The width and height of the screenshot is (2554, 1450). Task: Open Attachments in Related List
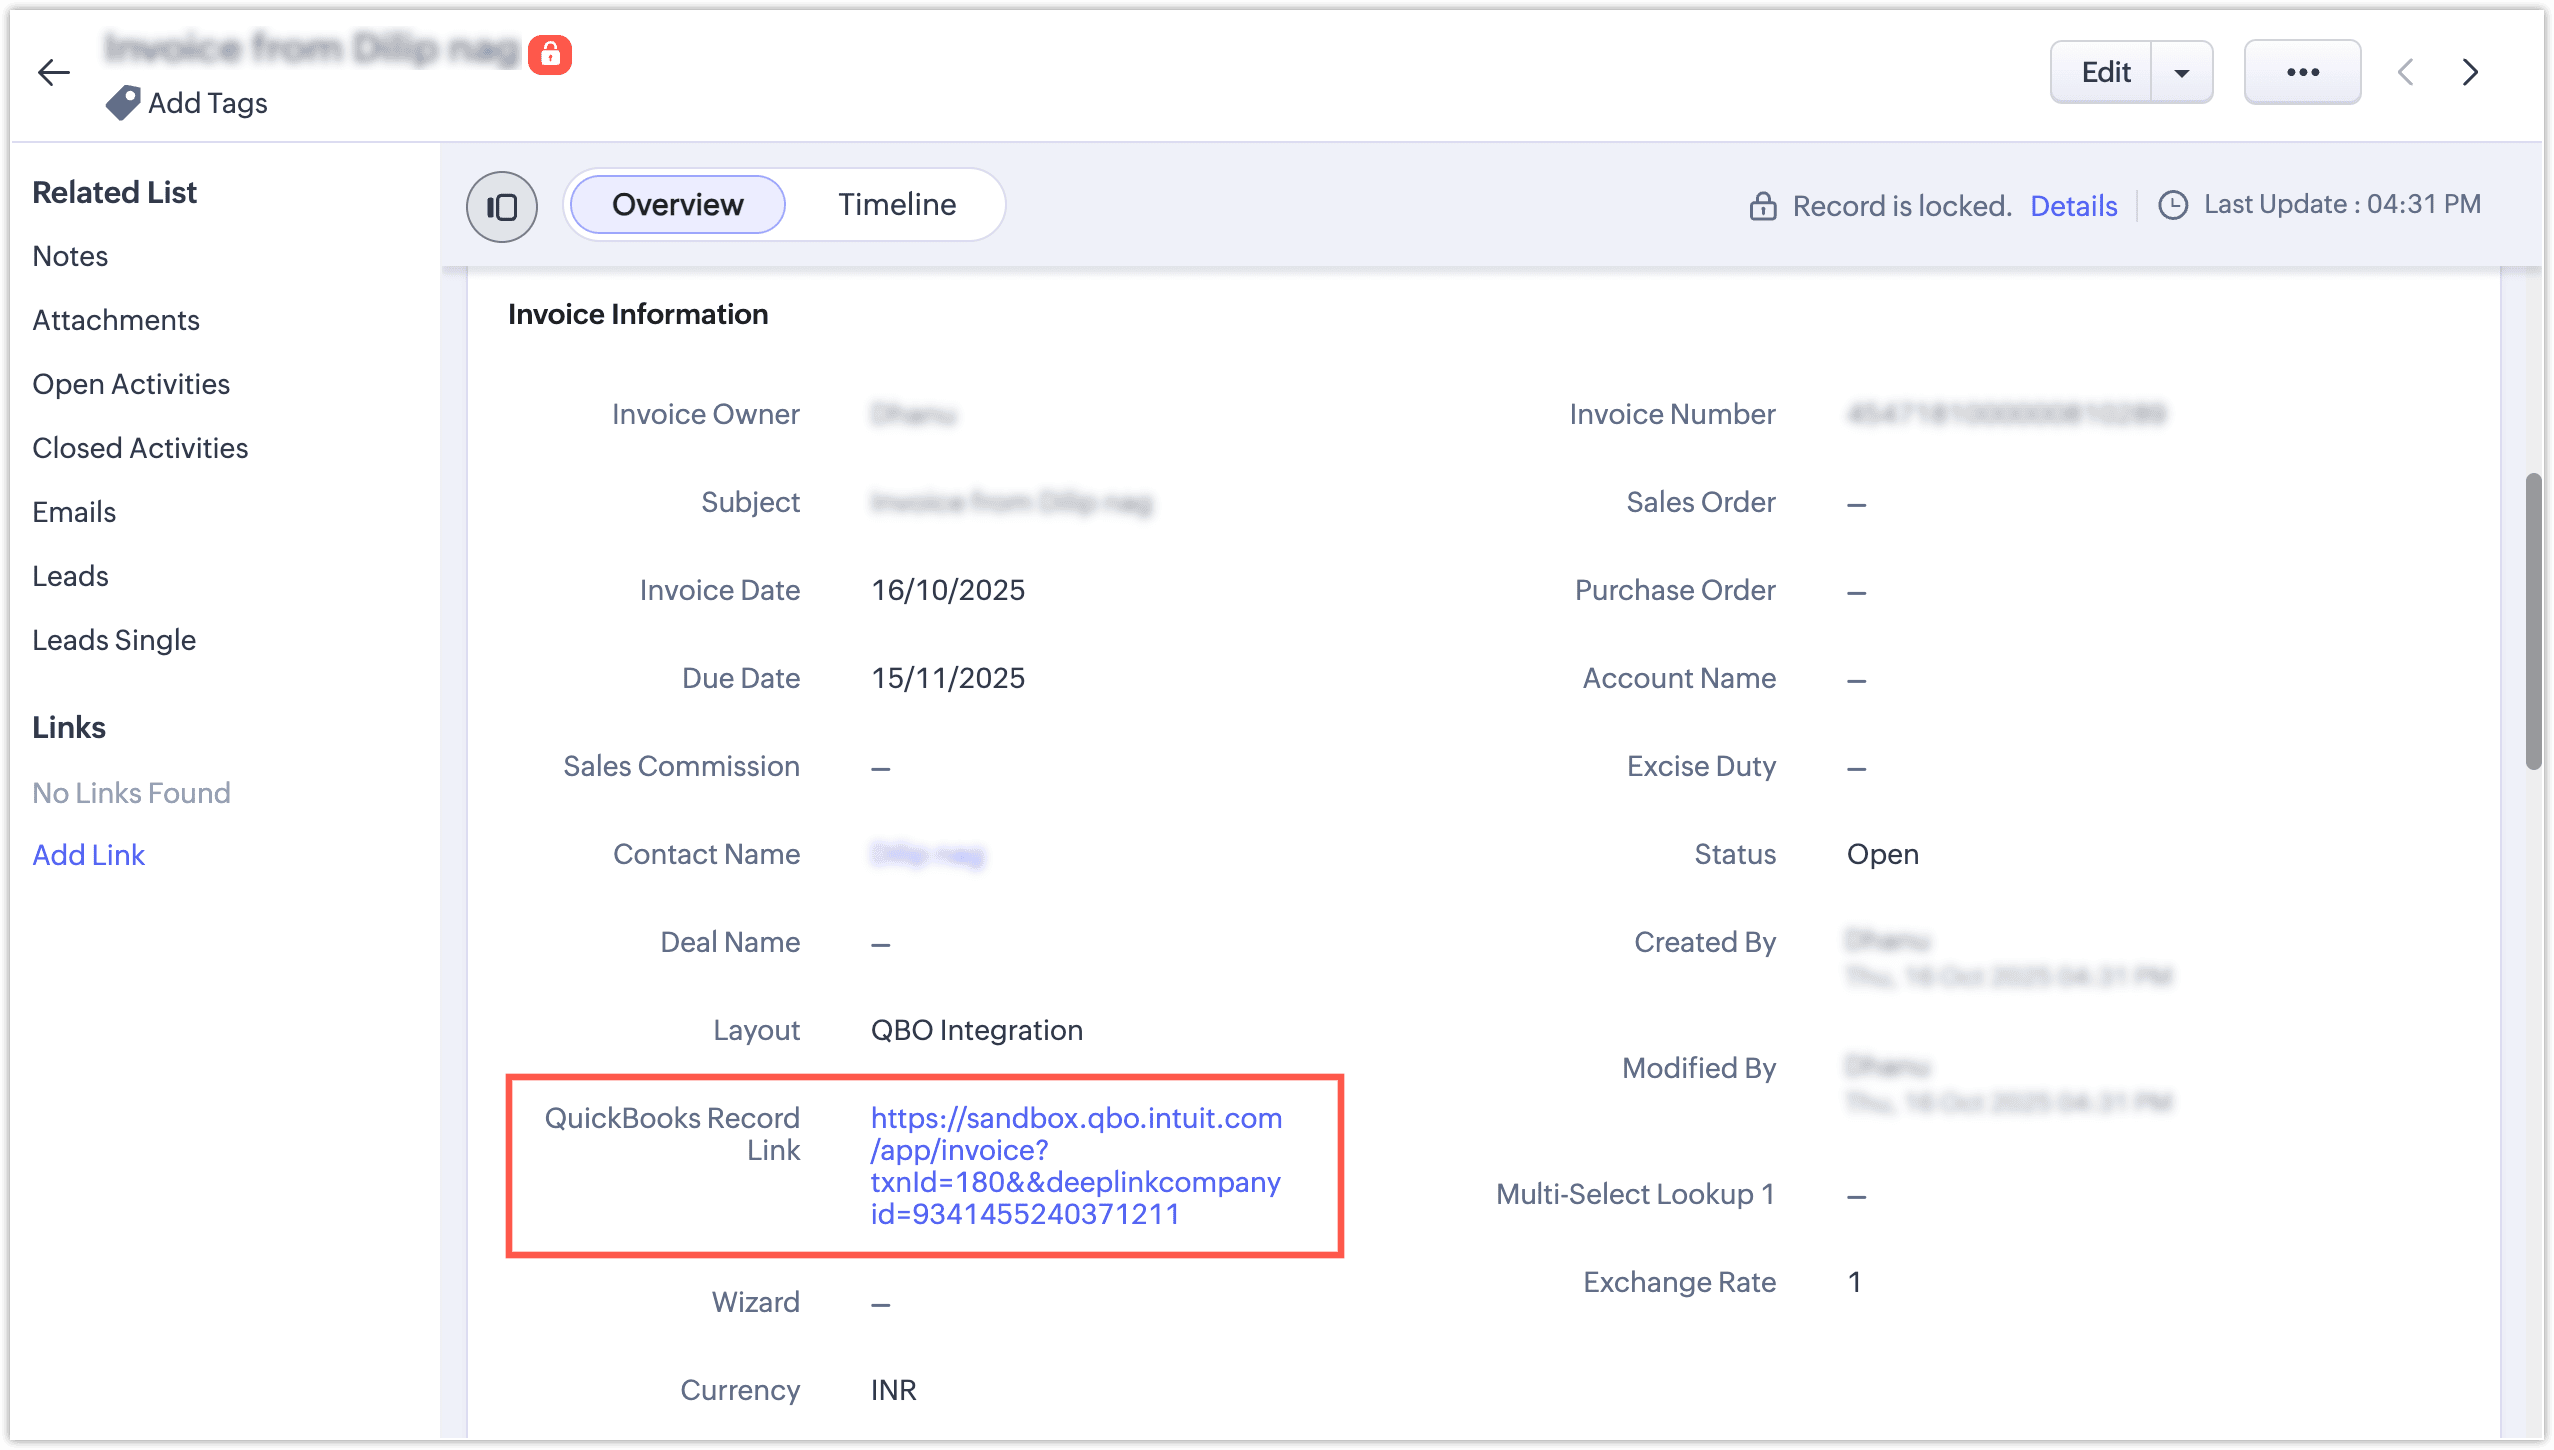click(116, 320)
